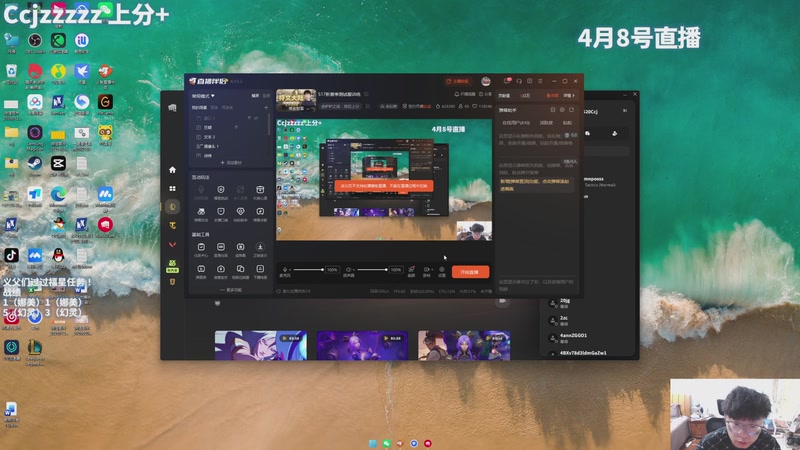Screen dimensions: 800x450
Task: Open the third tool under 基础工具
Action: coord(240,249)
